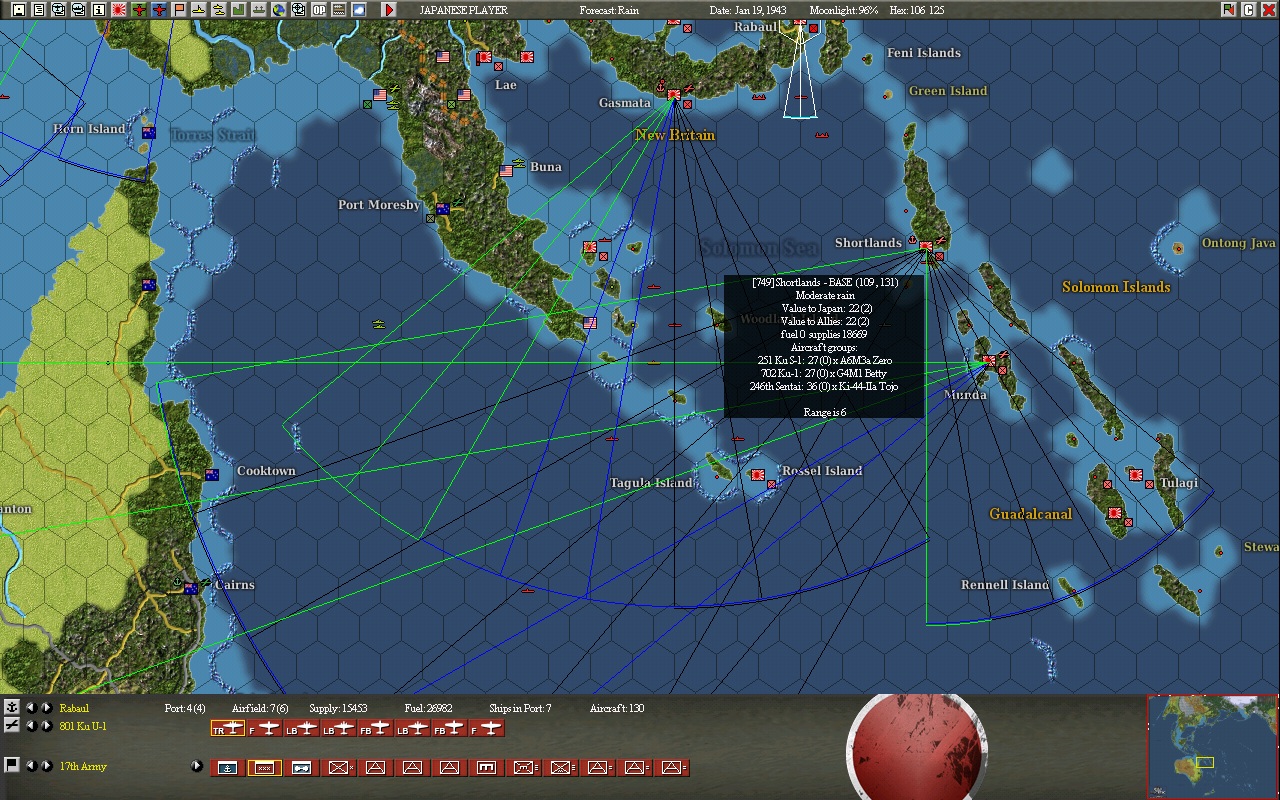
Task: Click the 'Airfield: 7(6)' value
Action: coord(260,708)
